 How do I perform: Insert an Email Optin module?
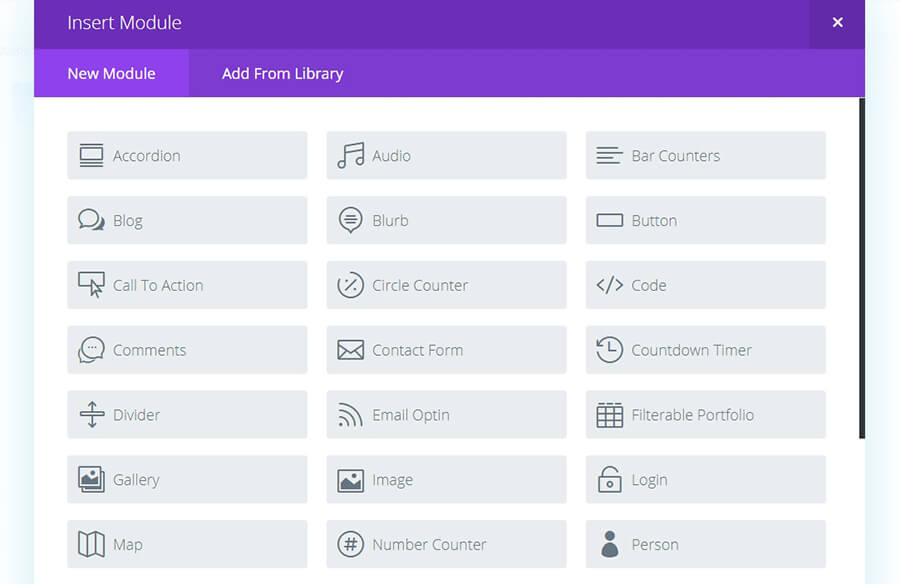pyautogui.click(x=446, y=414)
